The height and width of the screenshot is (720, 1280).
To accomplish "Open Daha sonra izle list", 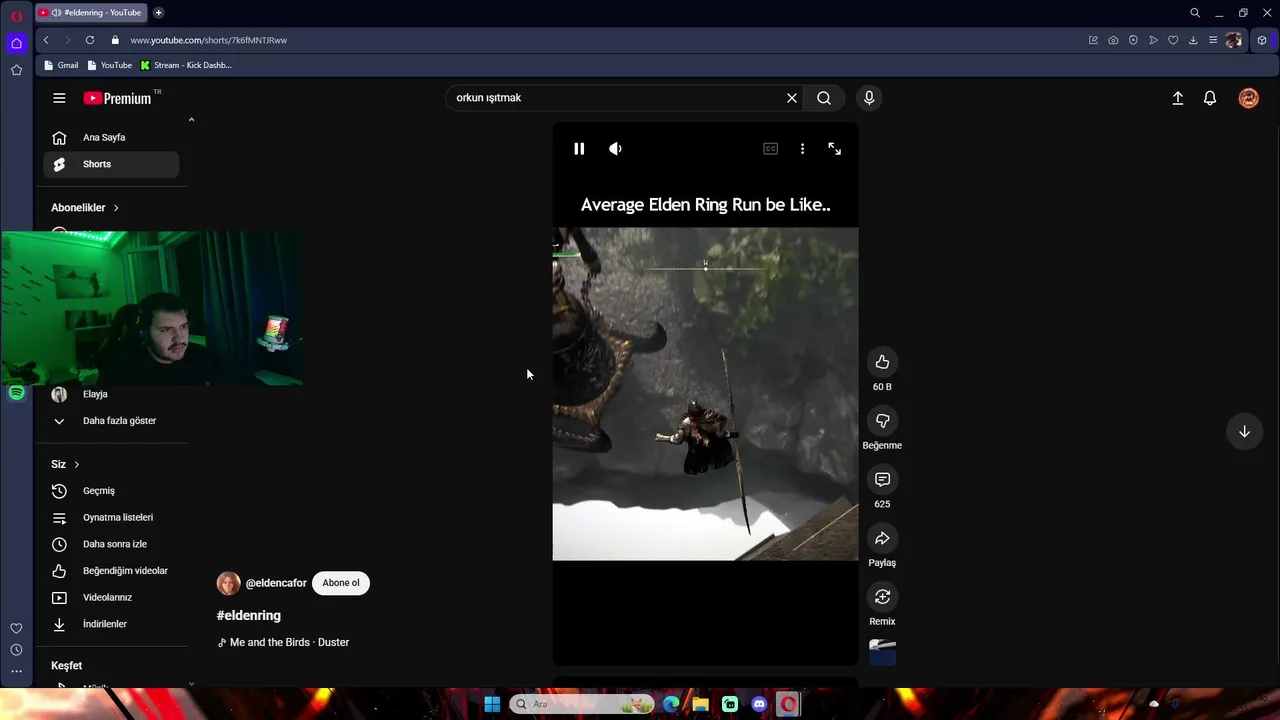I will [x=111, y=544].
